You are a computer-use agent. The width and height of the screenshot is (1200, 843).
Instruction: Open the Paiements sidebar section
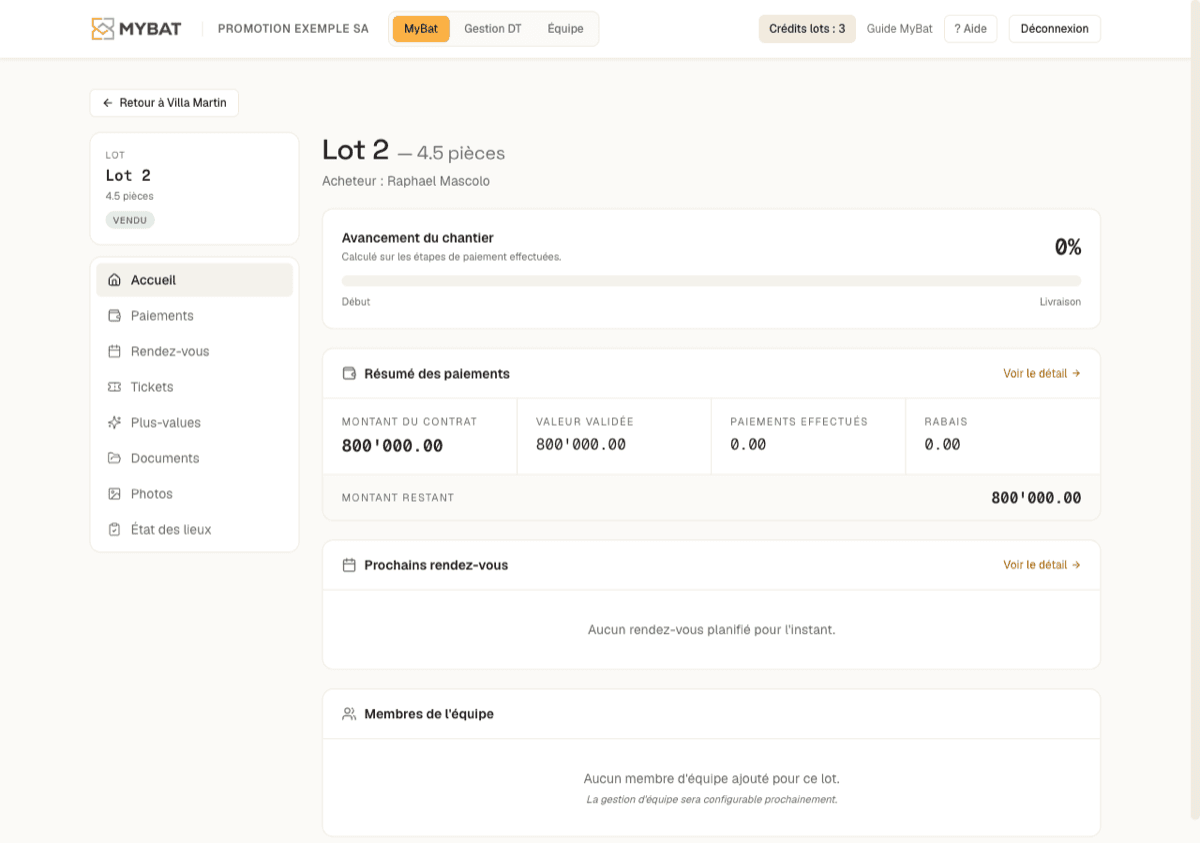tap(194, 316)
